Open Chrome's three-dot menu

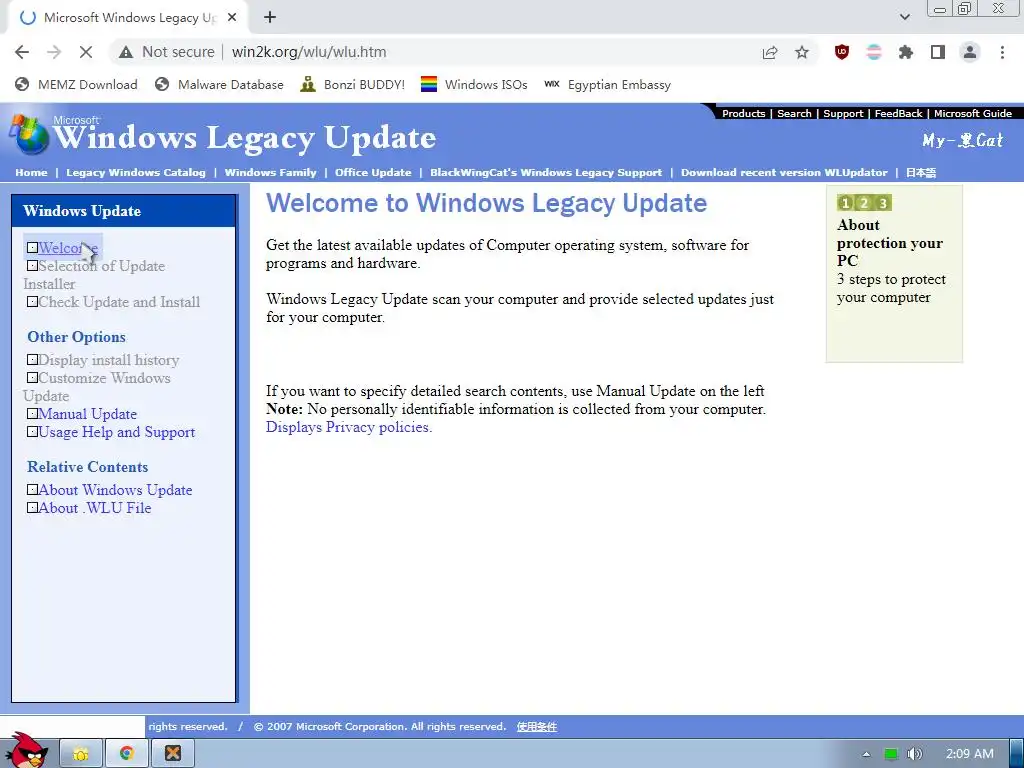[1002, 52]
